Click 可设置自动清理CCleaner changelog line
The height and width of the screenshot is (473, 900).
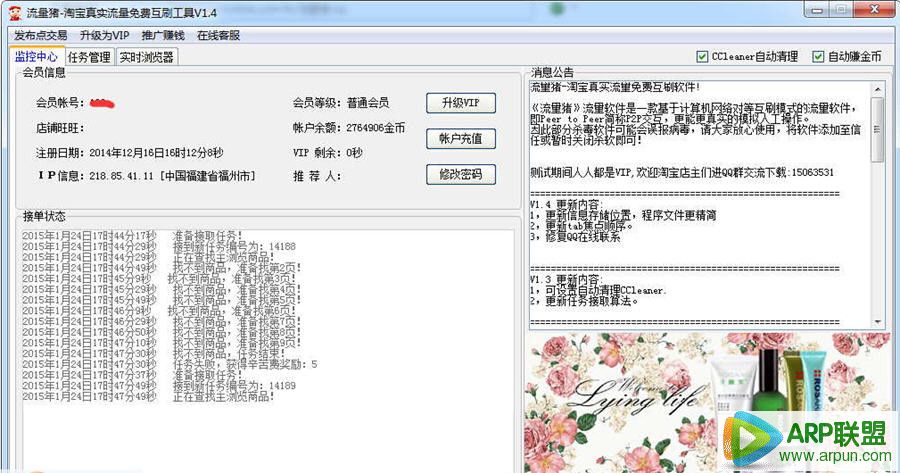pyautogui.click(x=598, y=290)
